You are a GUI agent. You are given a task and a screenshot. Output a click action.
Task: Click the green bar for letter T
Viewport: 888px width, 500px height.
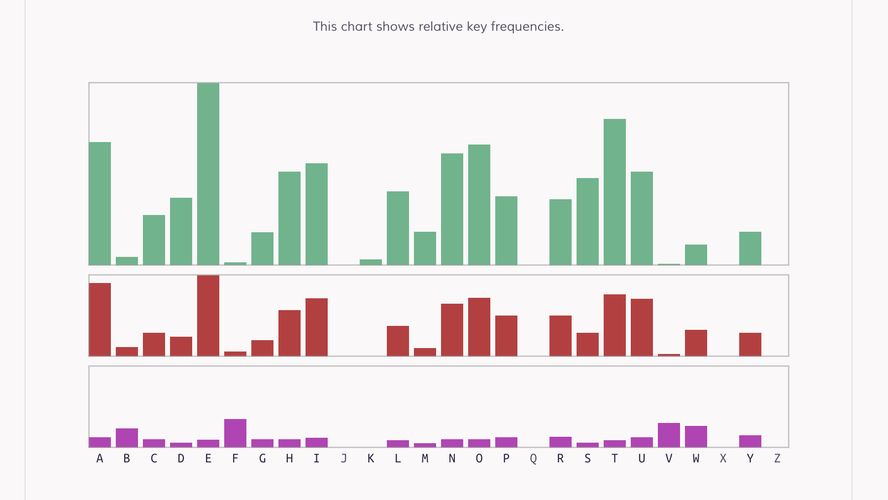coord(615,192)
